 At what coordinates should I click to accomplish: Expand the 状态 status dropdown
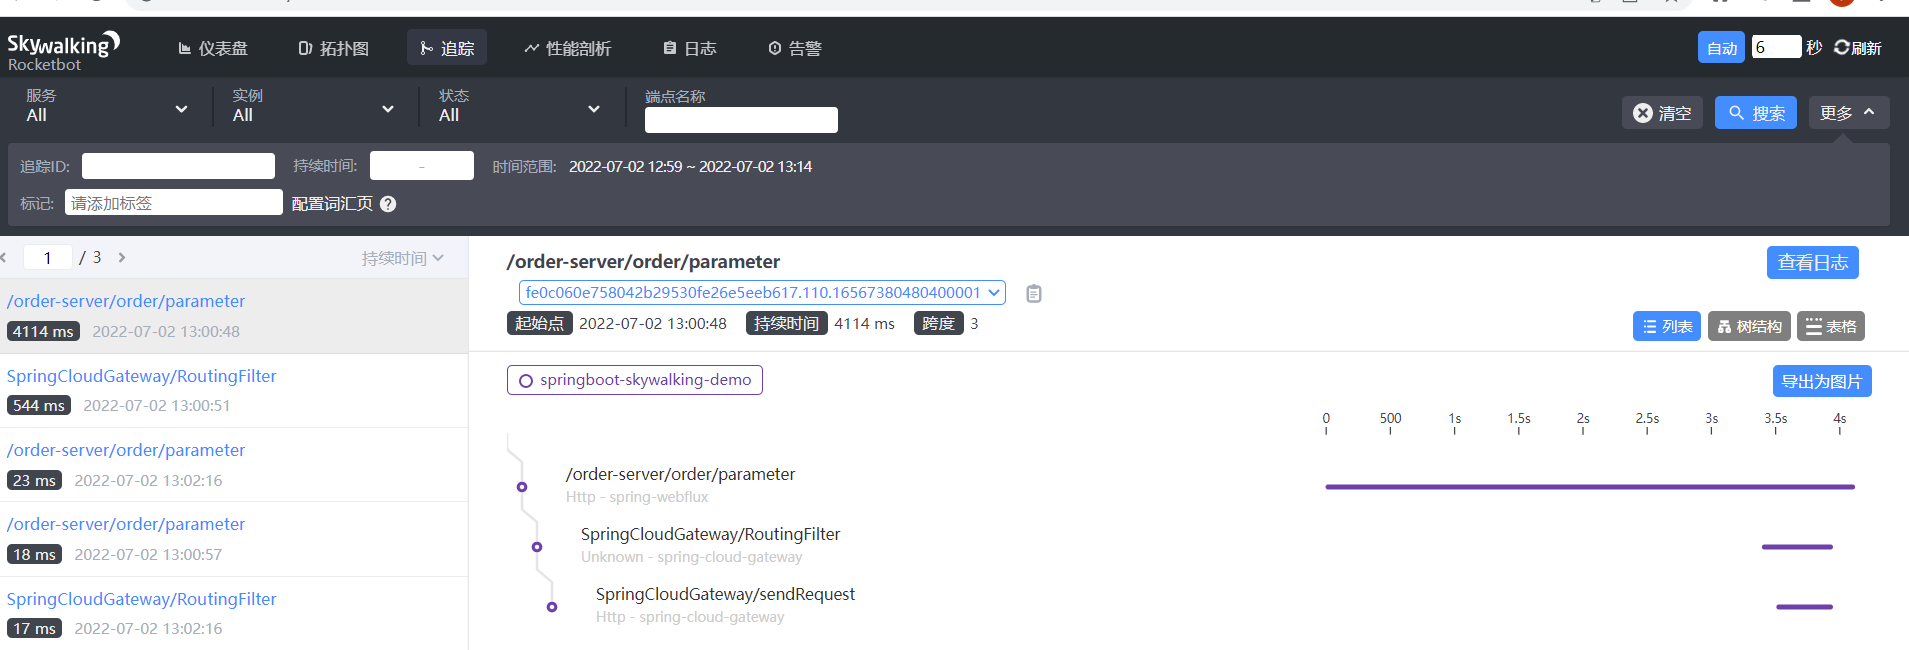pyautogui.click(x=520, y=106)
